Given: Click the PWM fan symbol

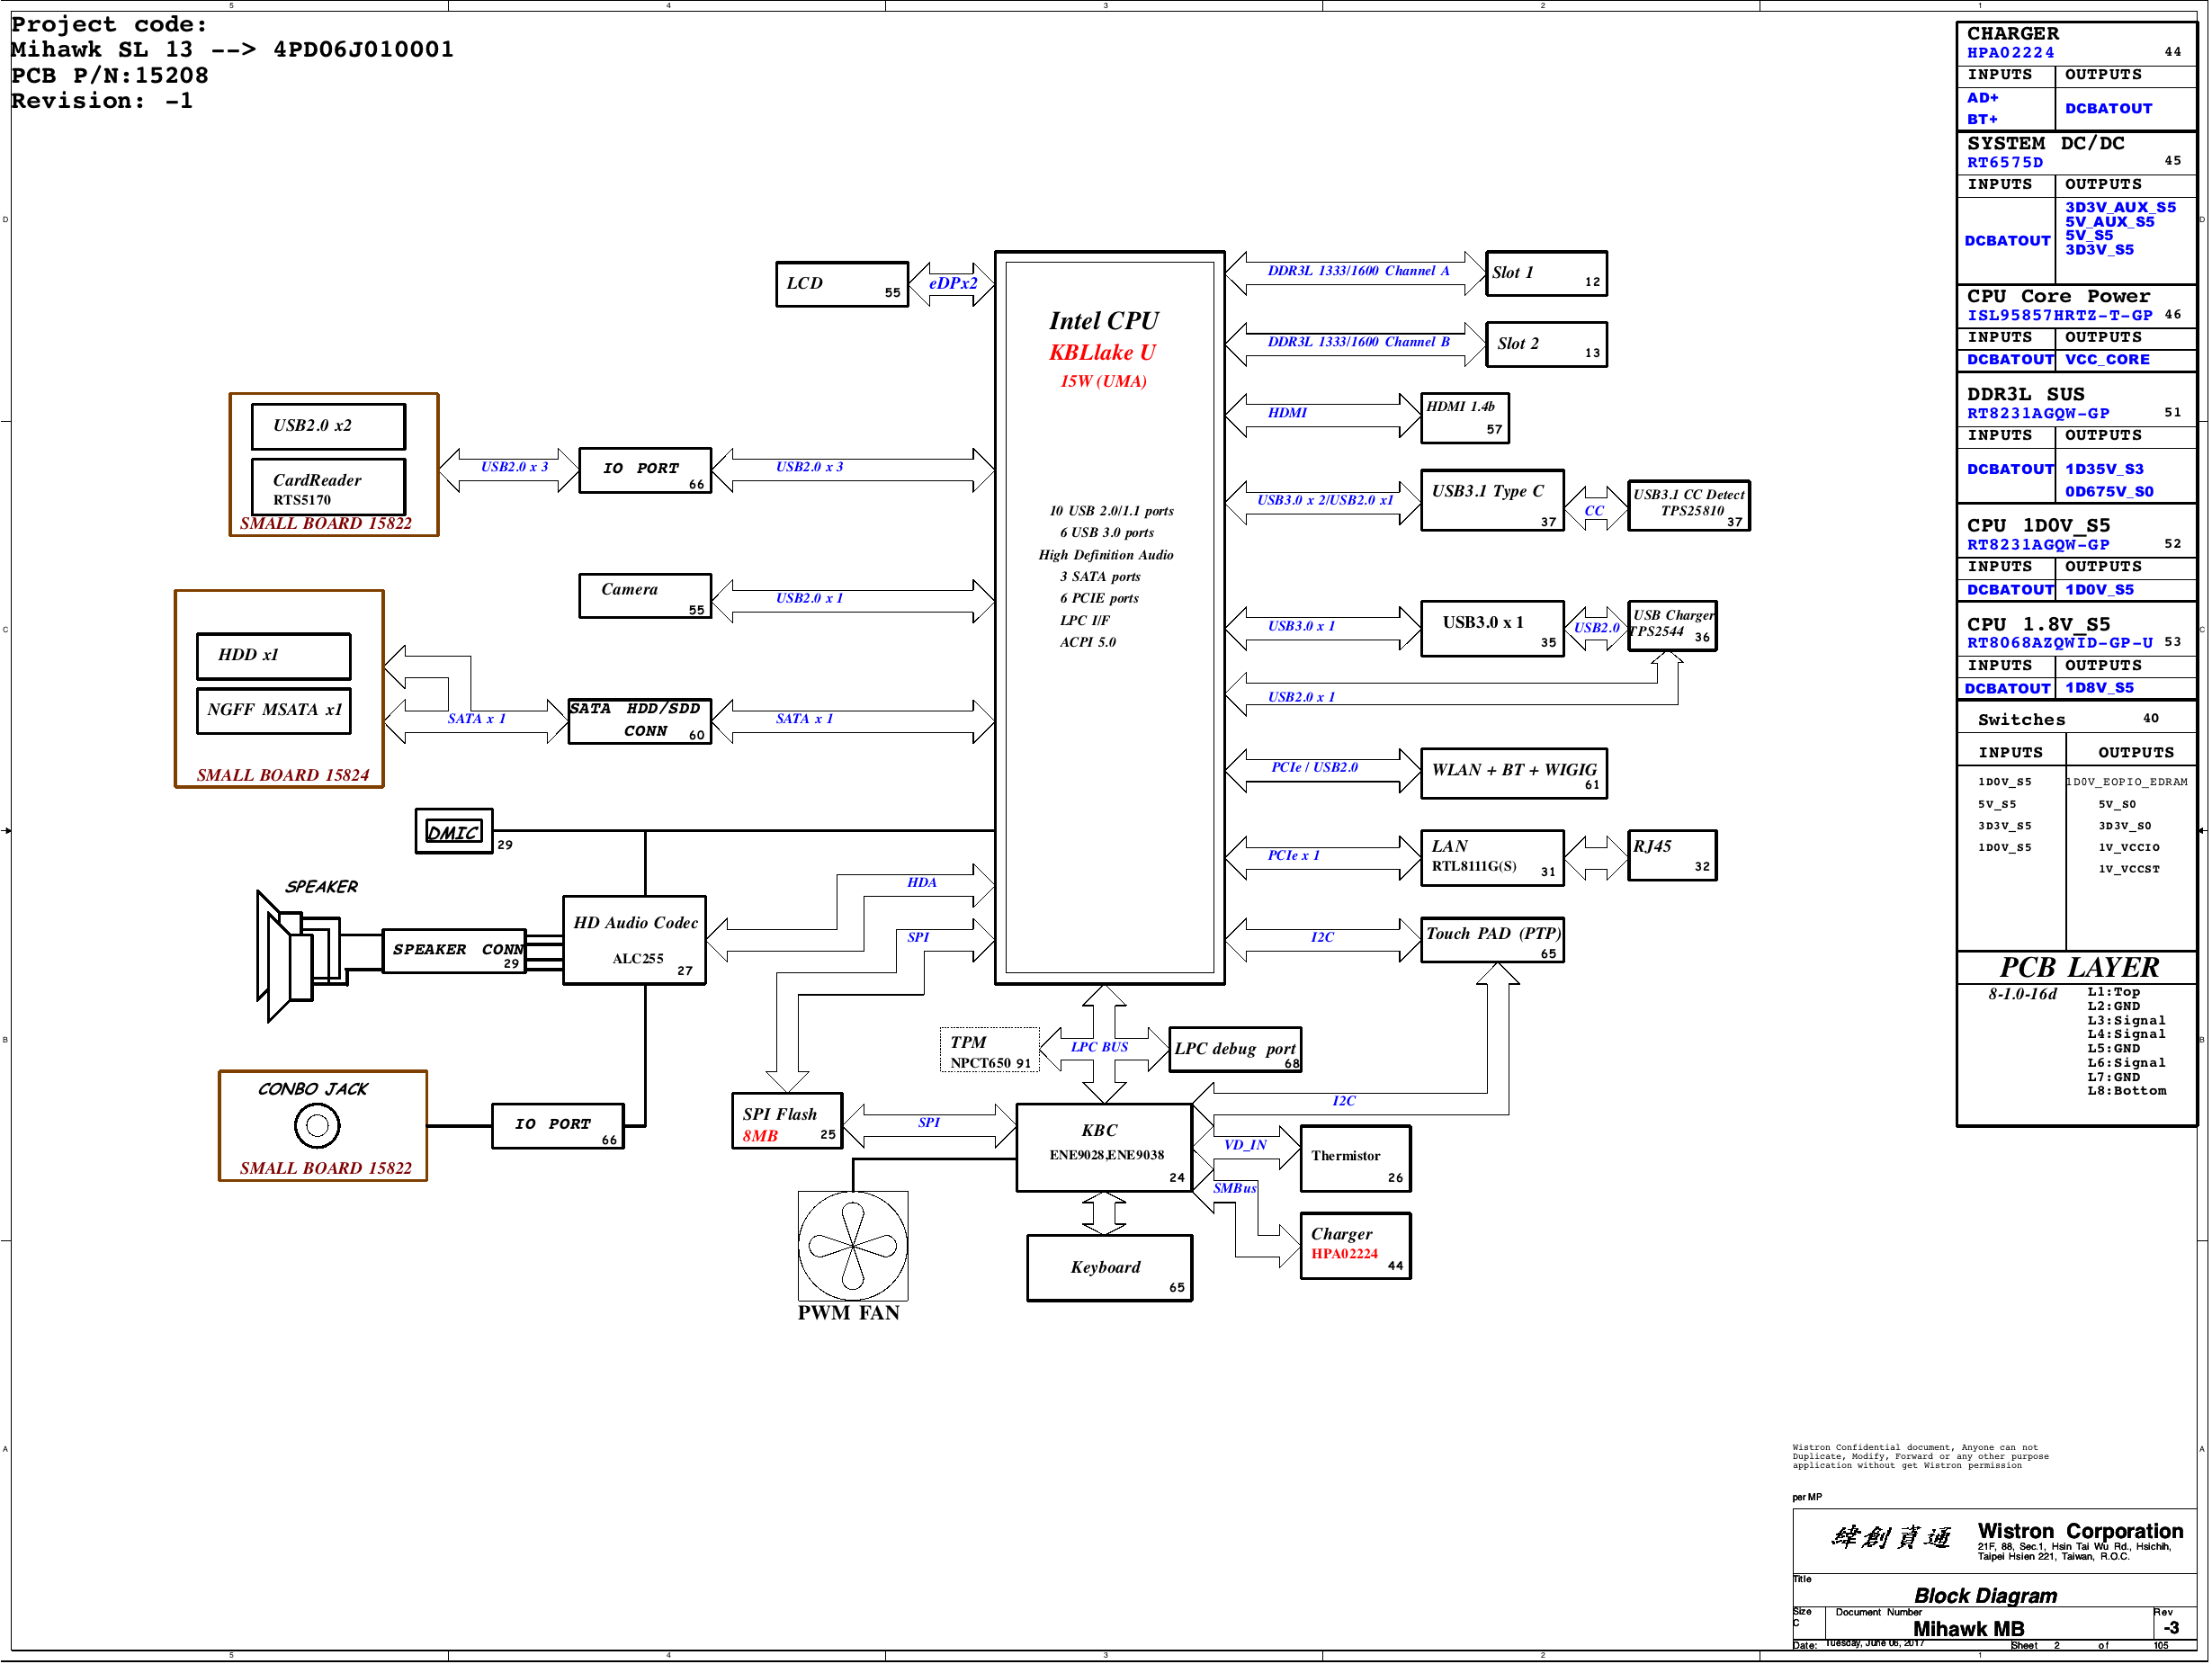Looking at the screenshot, I should pos(852,1245).
